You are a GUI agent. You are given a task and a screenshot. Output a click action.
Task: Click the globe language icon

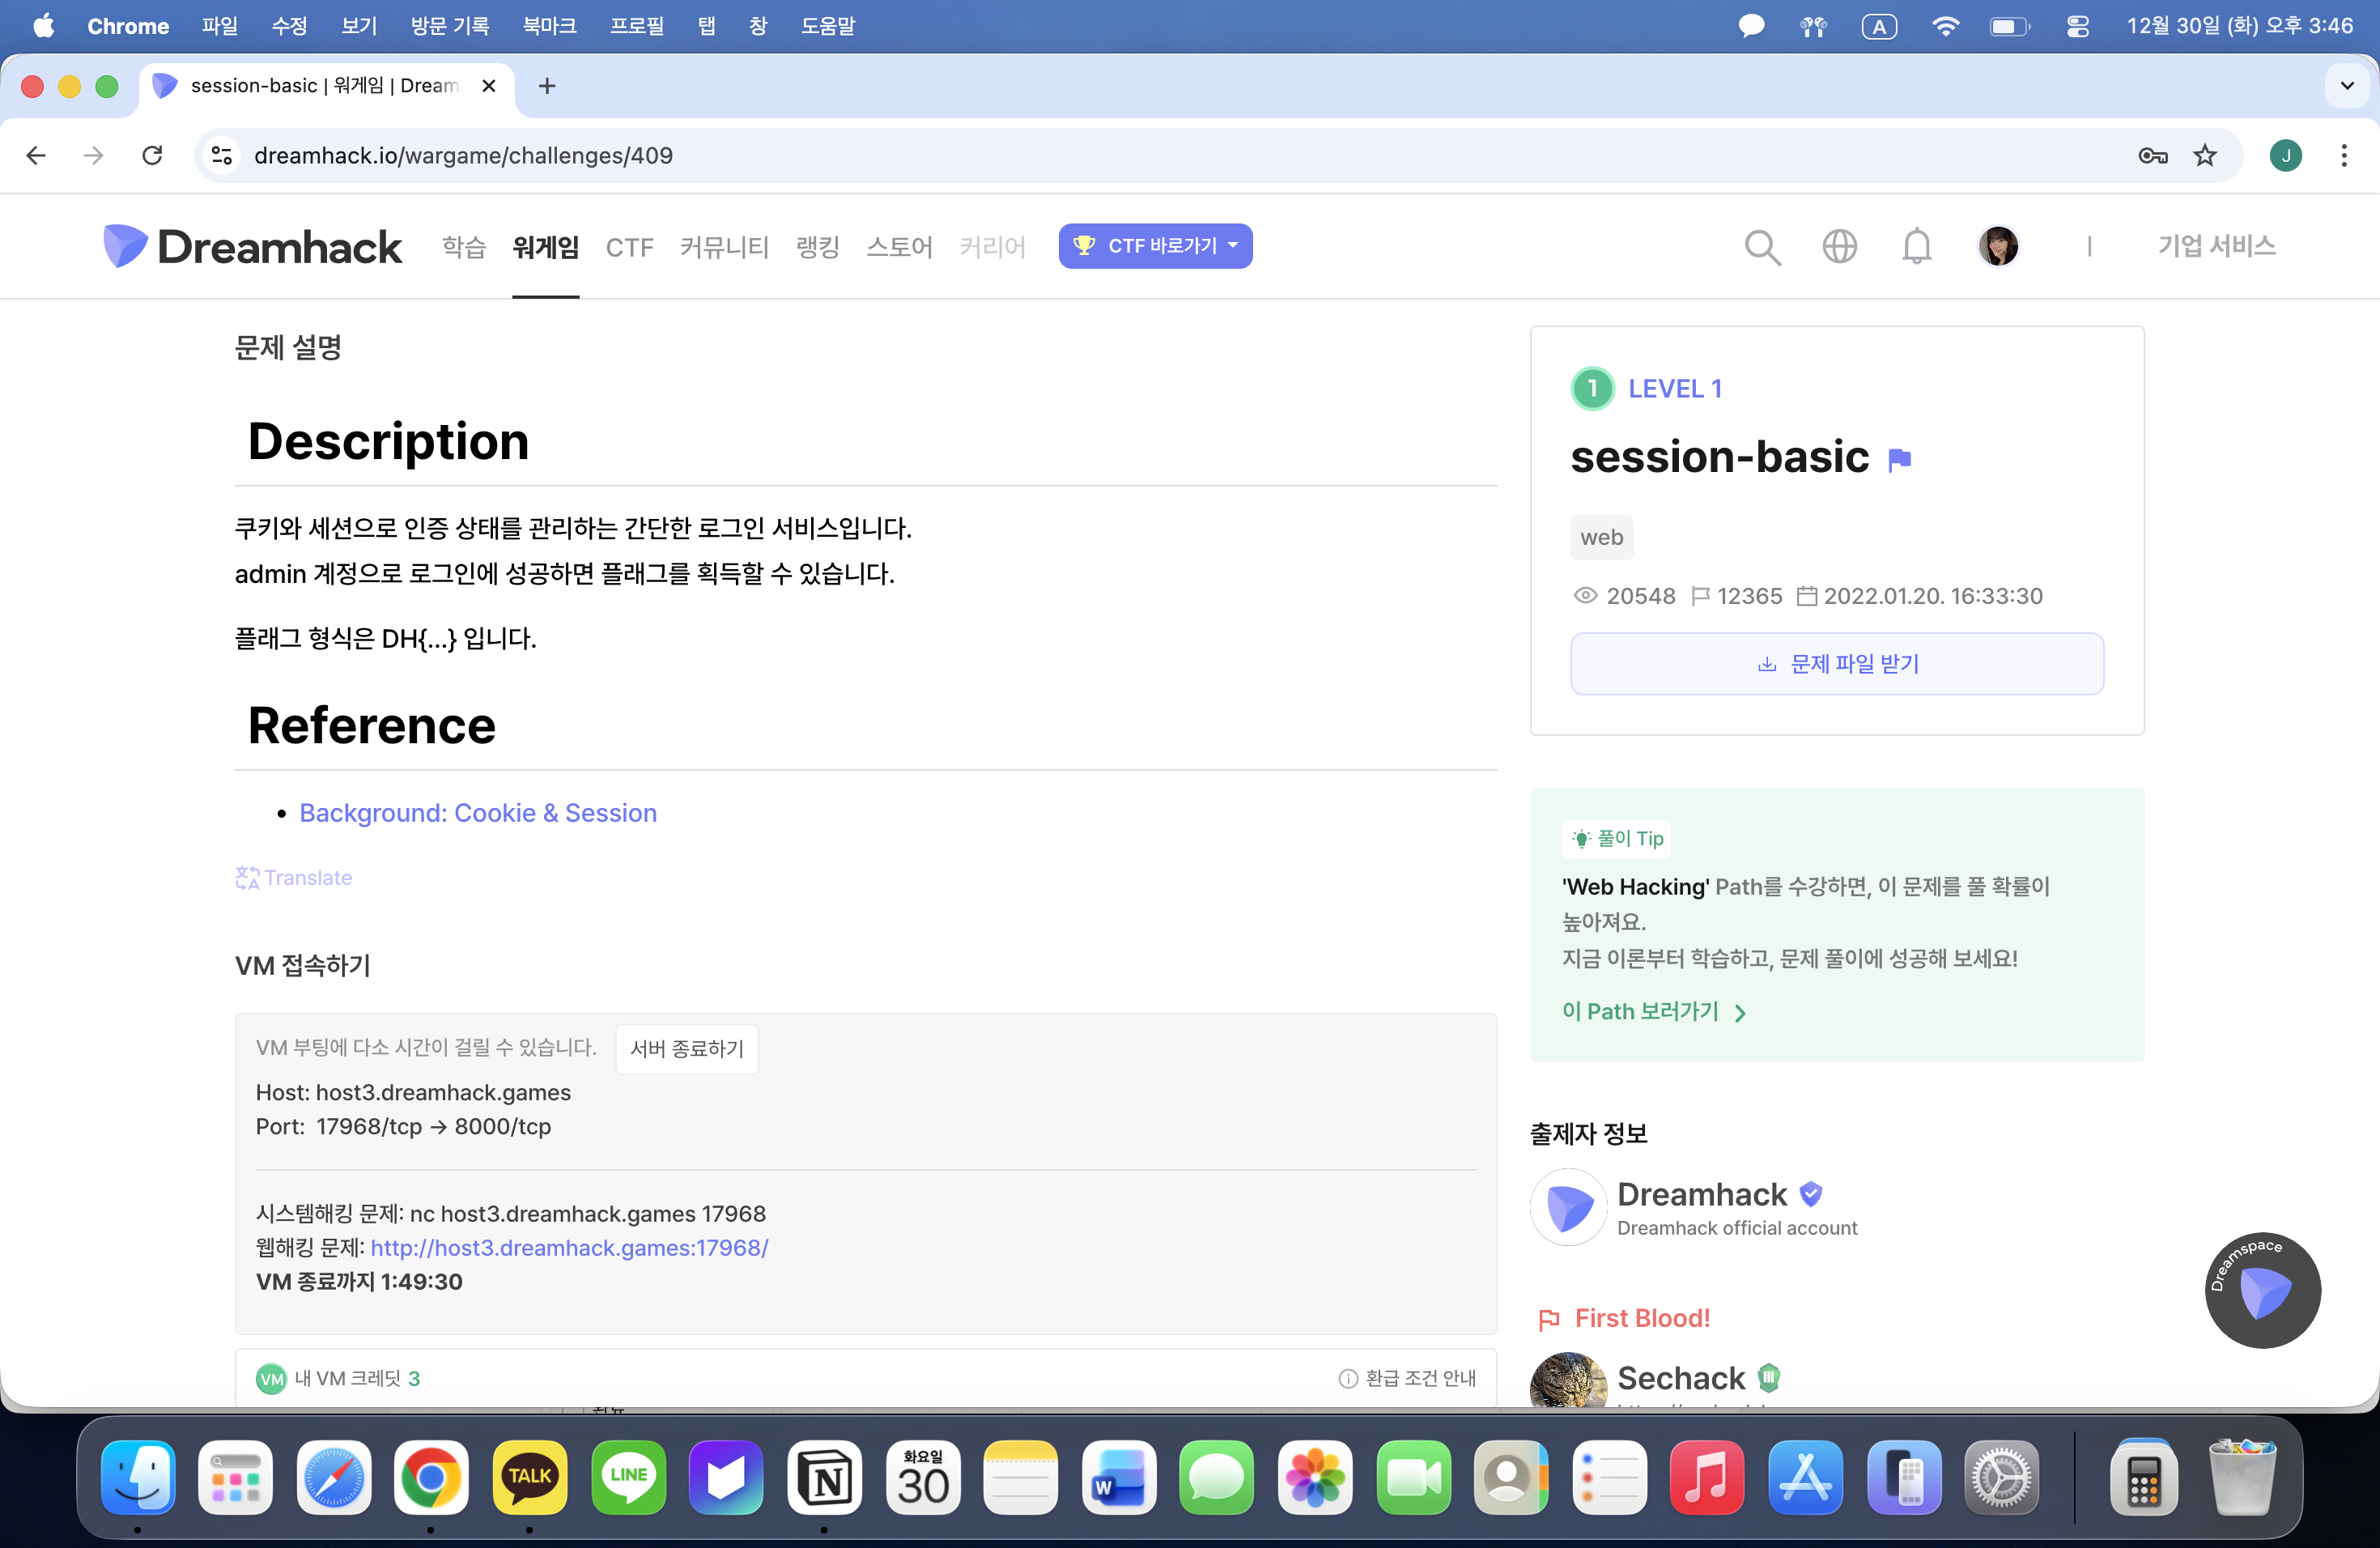coord(1839,246)
